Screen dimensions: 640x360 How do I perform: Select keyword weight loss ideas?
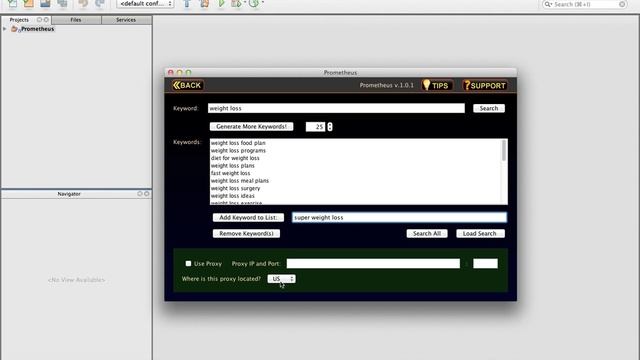click(233, 196)
